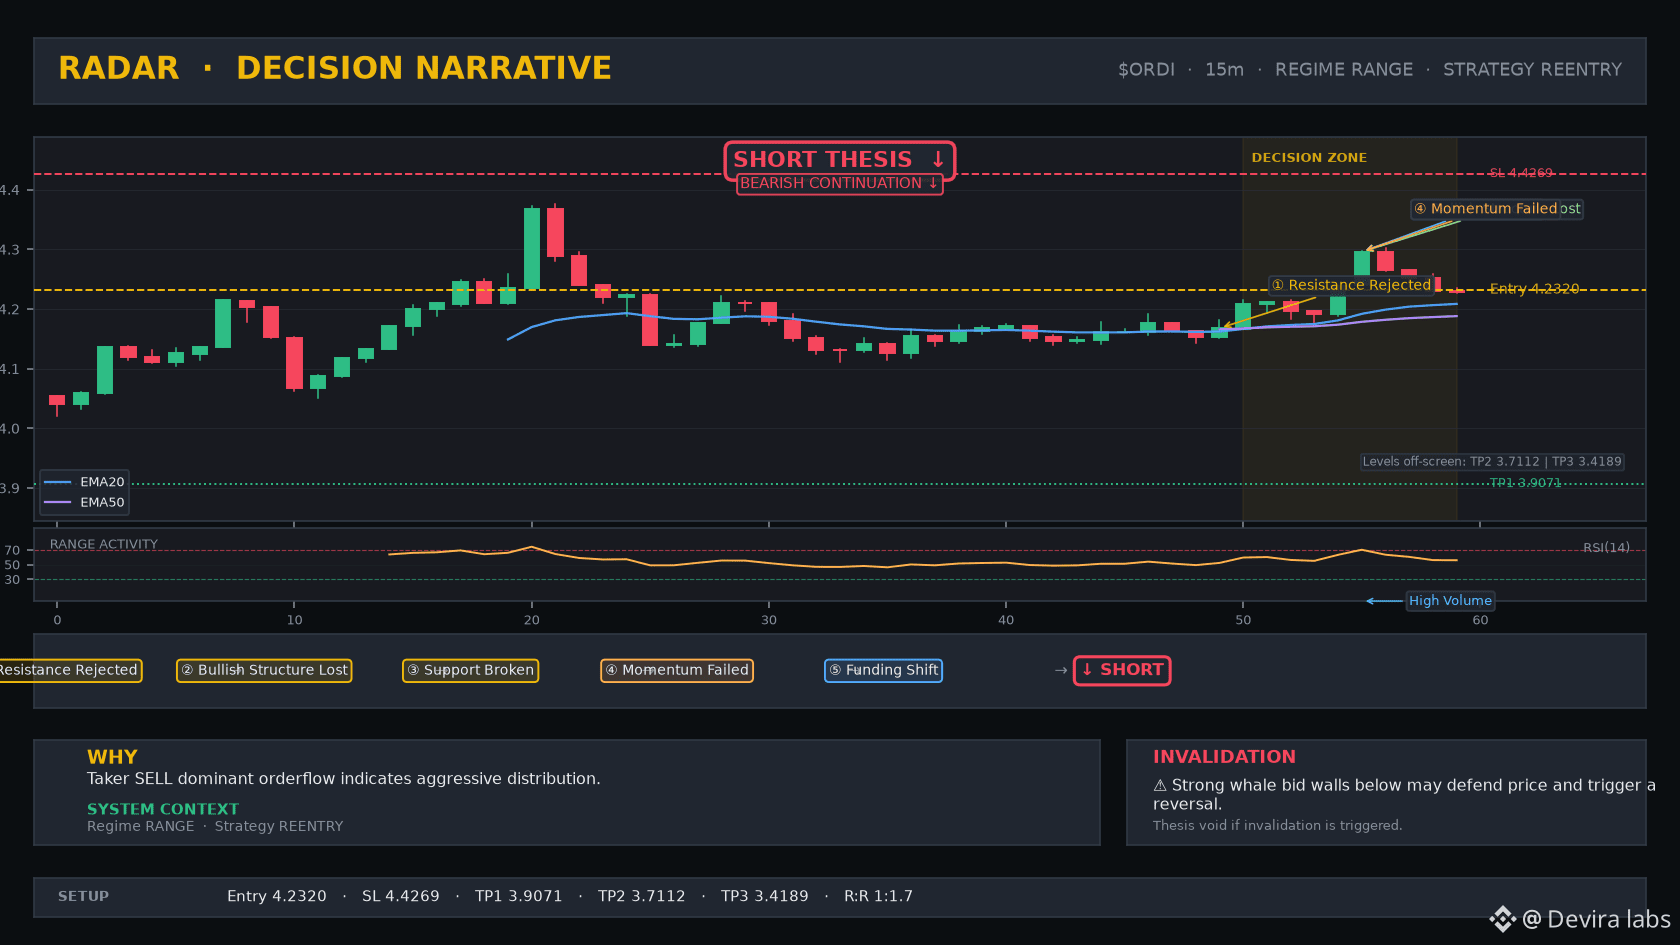Click 'Thesis void if invalidation is triggered.'
The height and width of the screenshot is (945, 1680).
click(x=1277, y=826)
